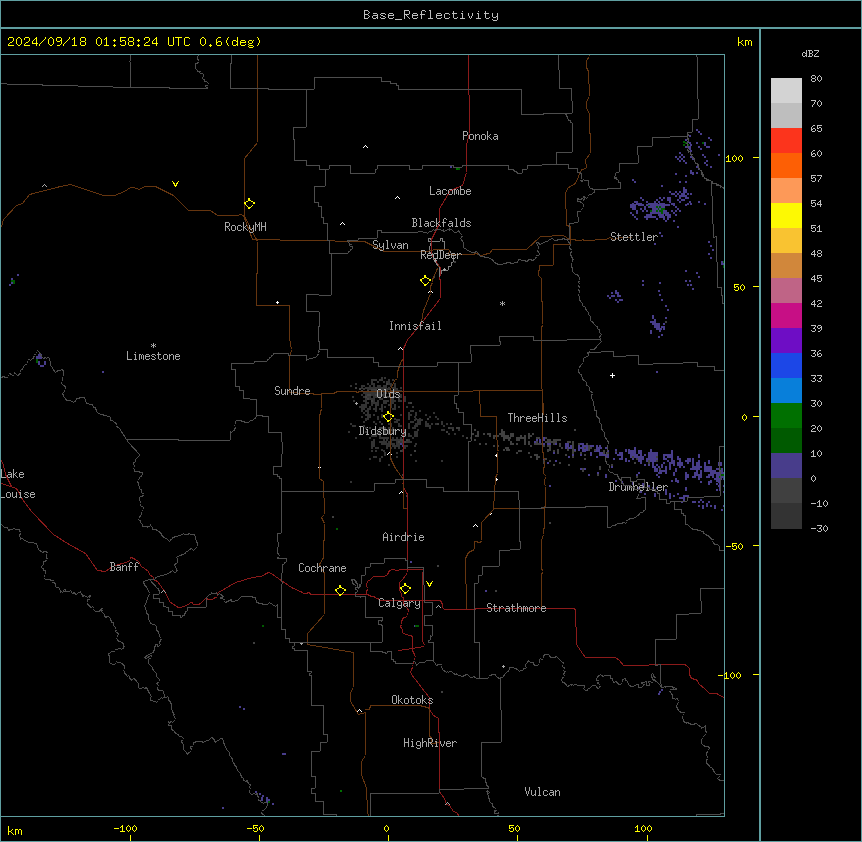Select the yellow diamond marker beside Cochrane

[x=340, y=590]
